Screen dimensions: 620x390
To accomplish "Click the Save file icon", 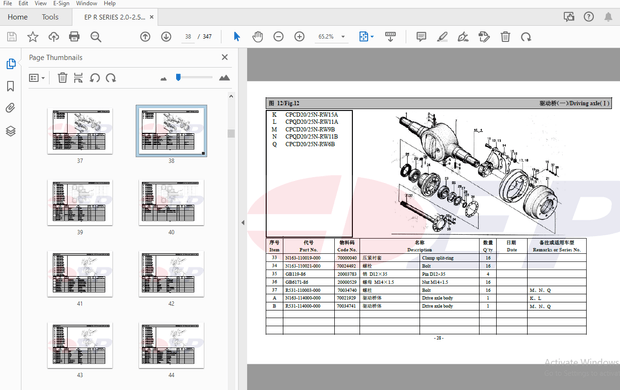I will pos(12,37).
